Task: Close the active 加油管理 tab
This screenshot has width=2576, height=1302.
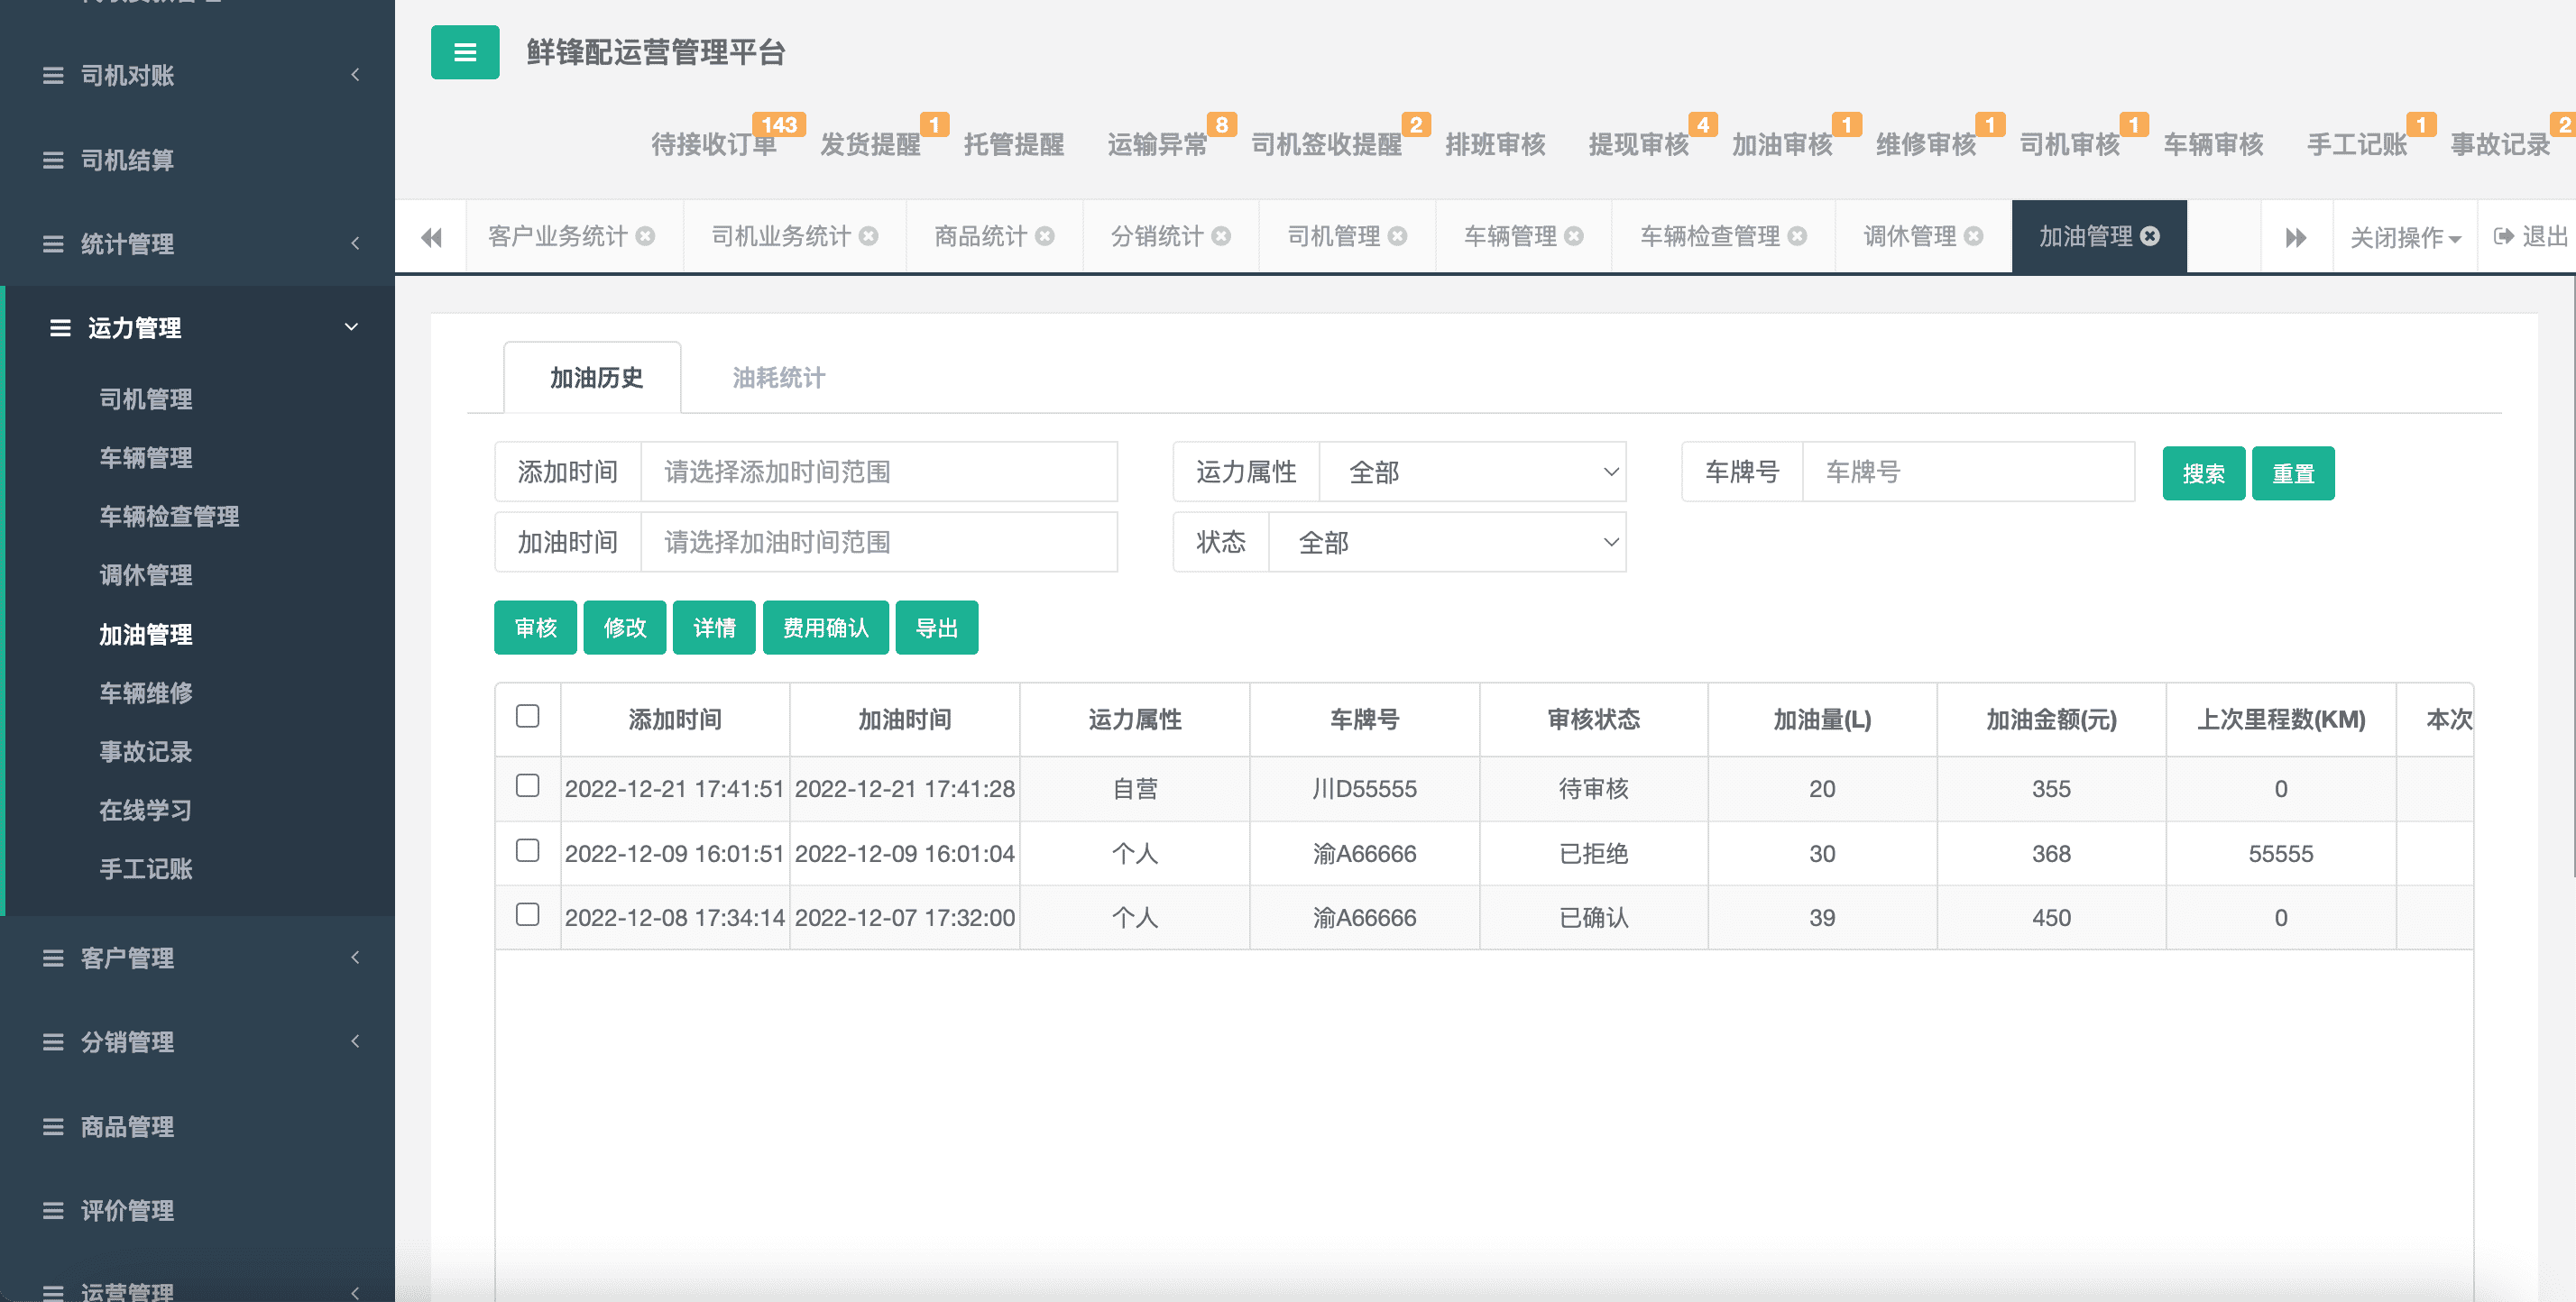Action: tap(2150, 236)
